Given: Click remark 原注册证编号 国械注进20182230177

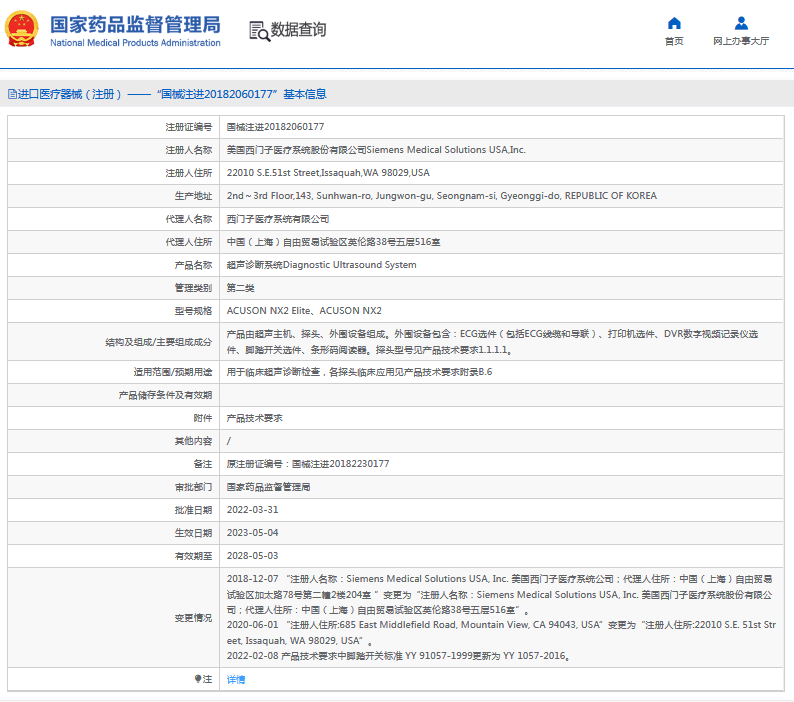Looking at the screenshot, I should (x=307, y=464).
